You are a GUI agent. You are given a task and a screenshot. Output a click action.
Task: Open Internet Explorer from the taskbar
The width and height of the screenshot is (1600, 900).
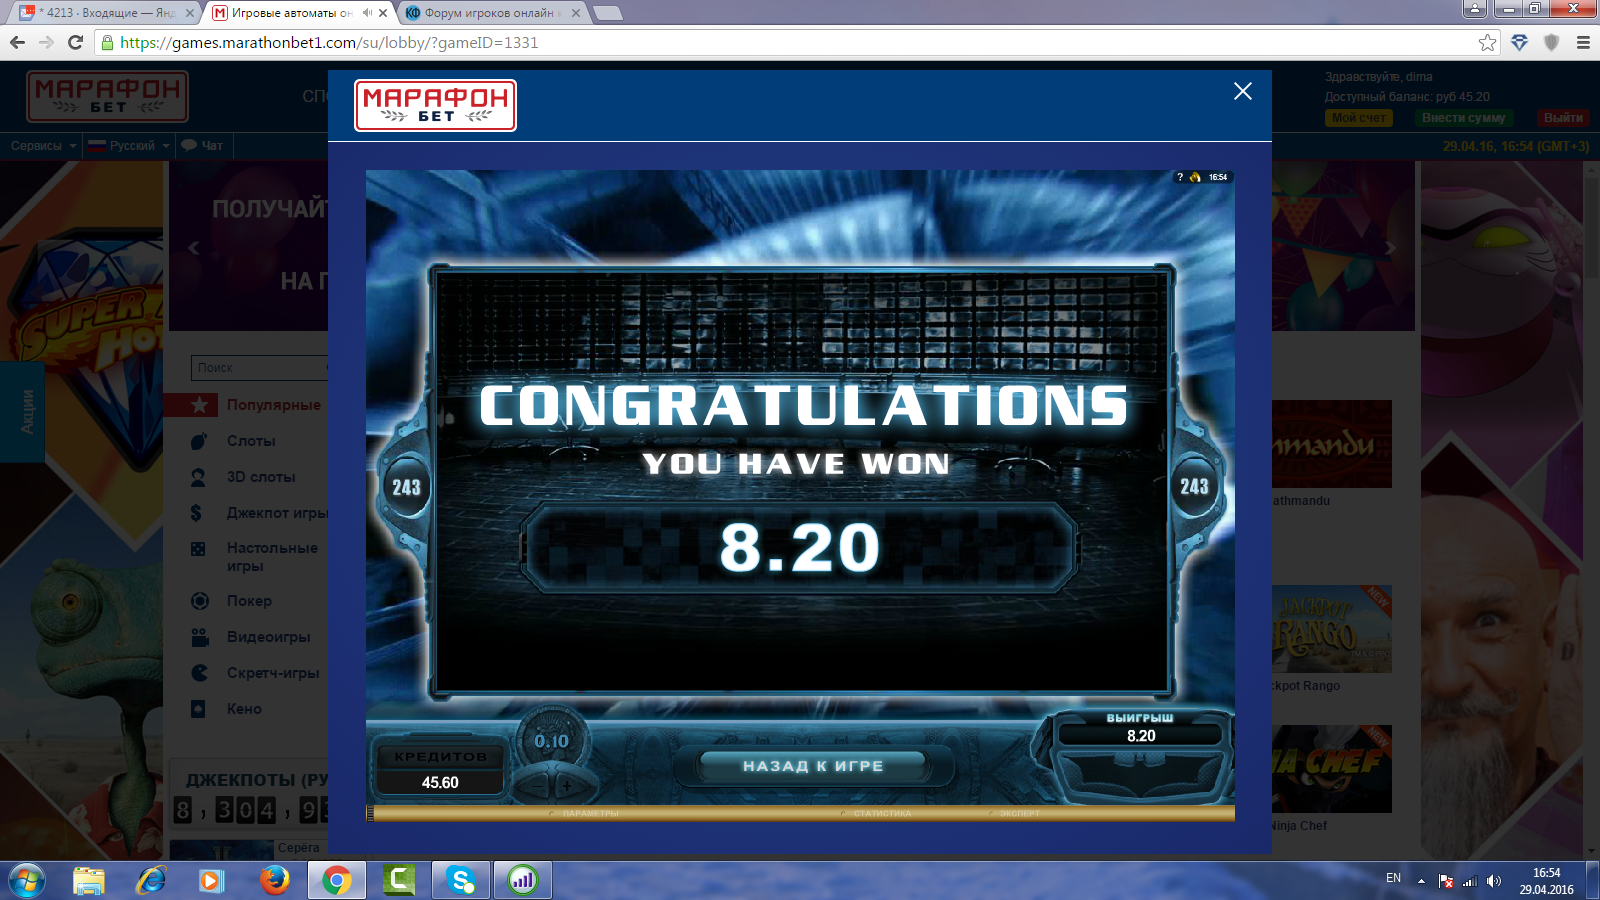pyautogui.click(x=151, y=880)
